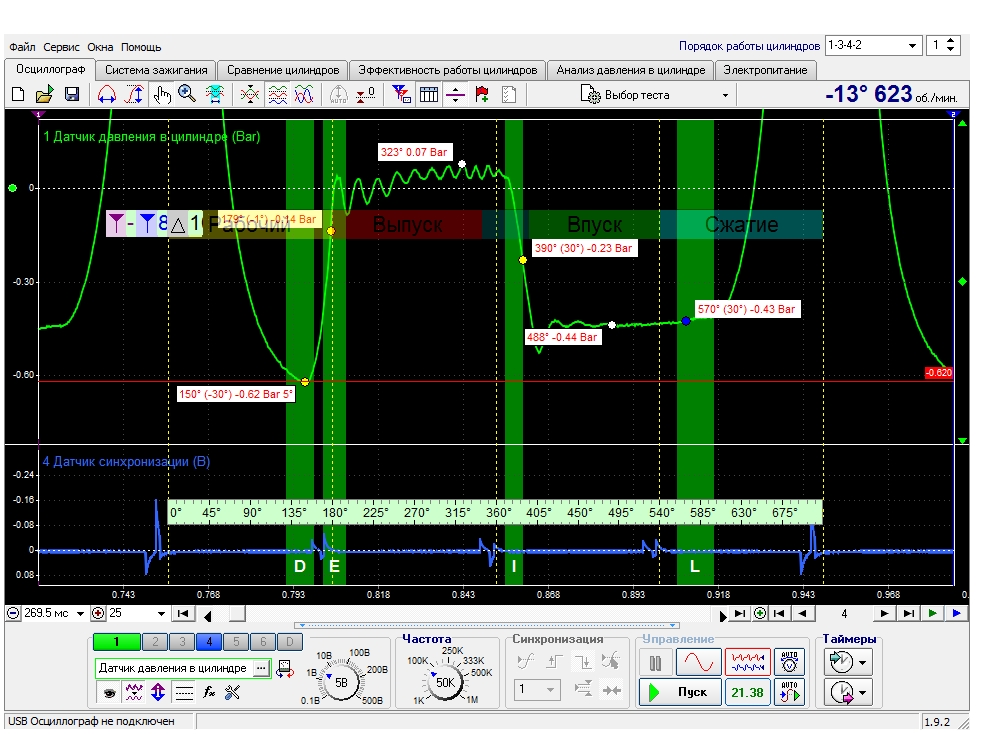Image resolution: width=982 pixels, height=734 pixels.
Task: Select the magnifier zoom tool
Action: pyautogui.click(x=187, y=94)
